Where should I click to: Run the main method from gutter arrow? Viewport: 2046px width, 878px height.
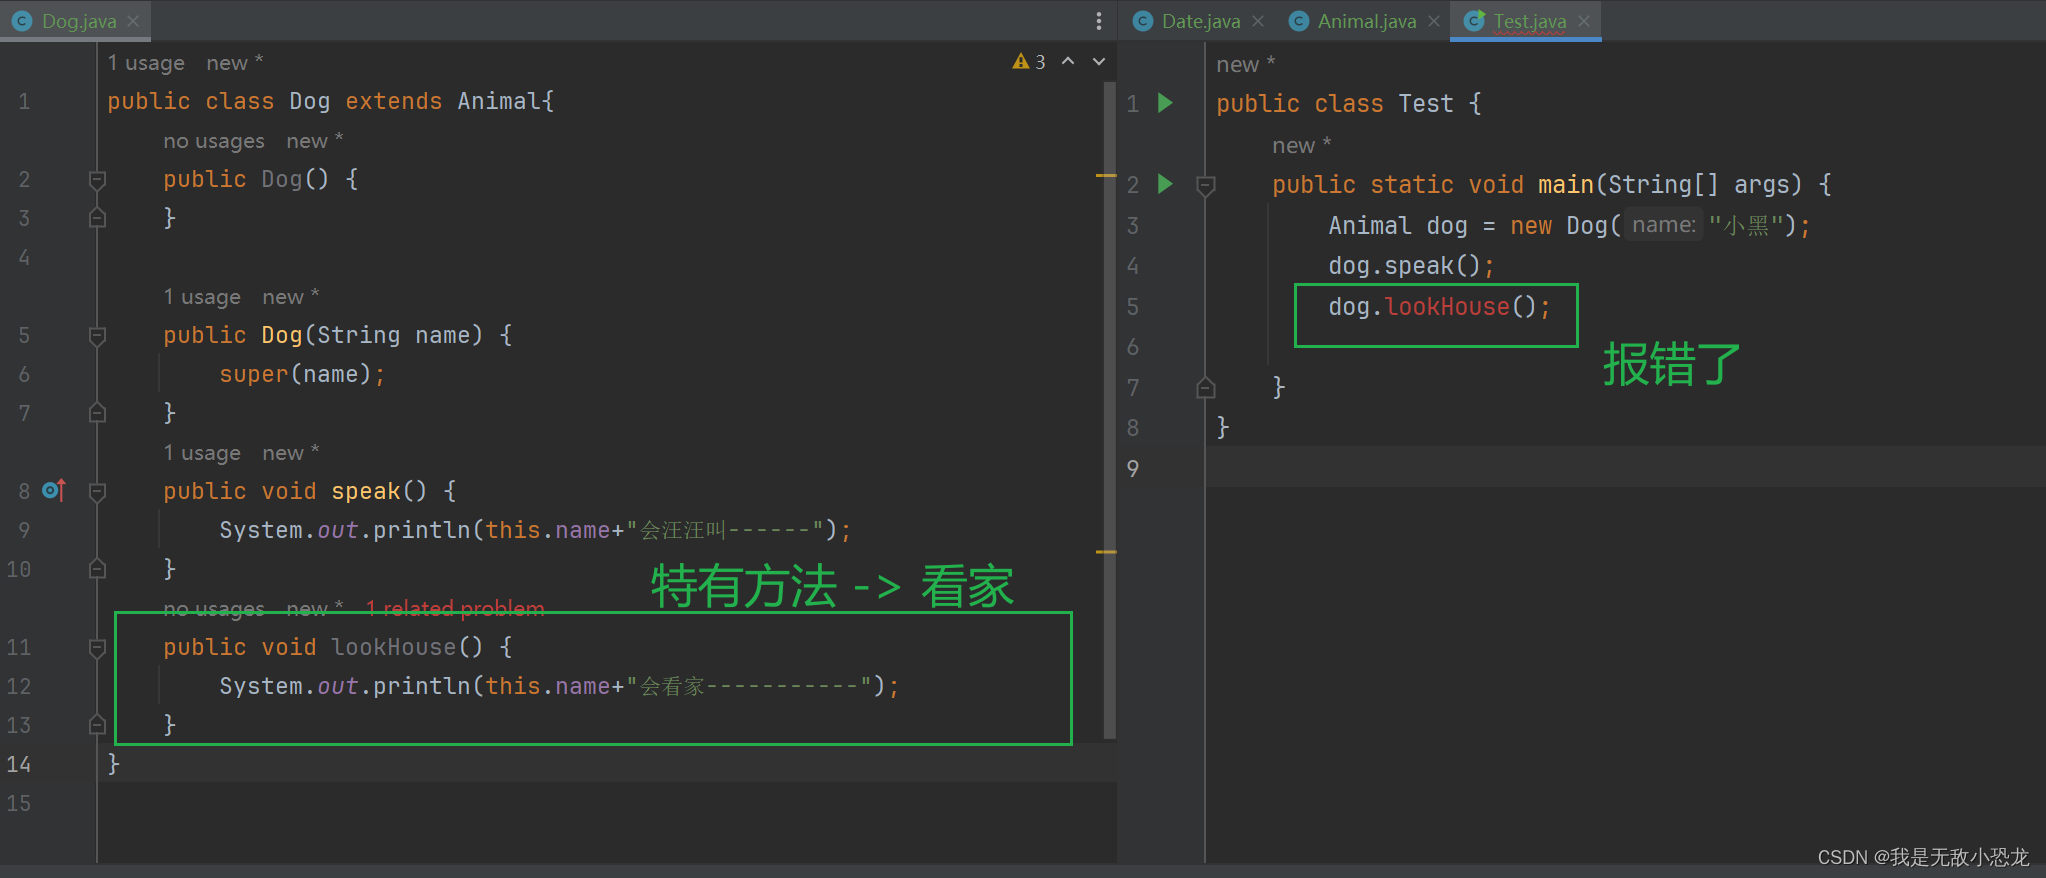point(1165,184)
